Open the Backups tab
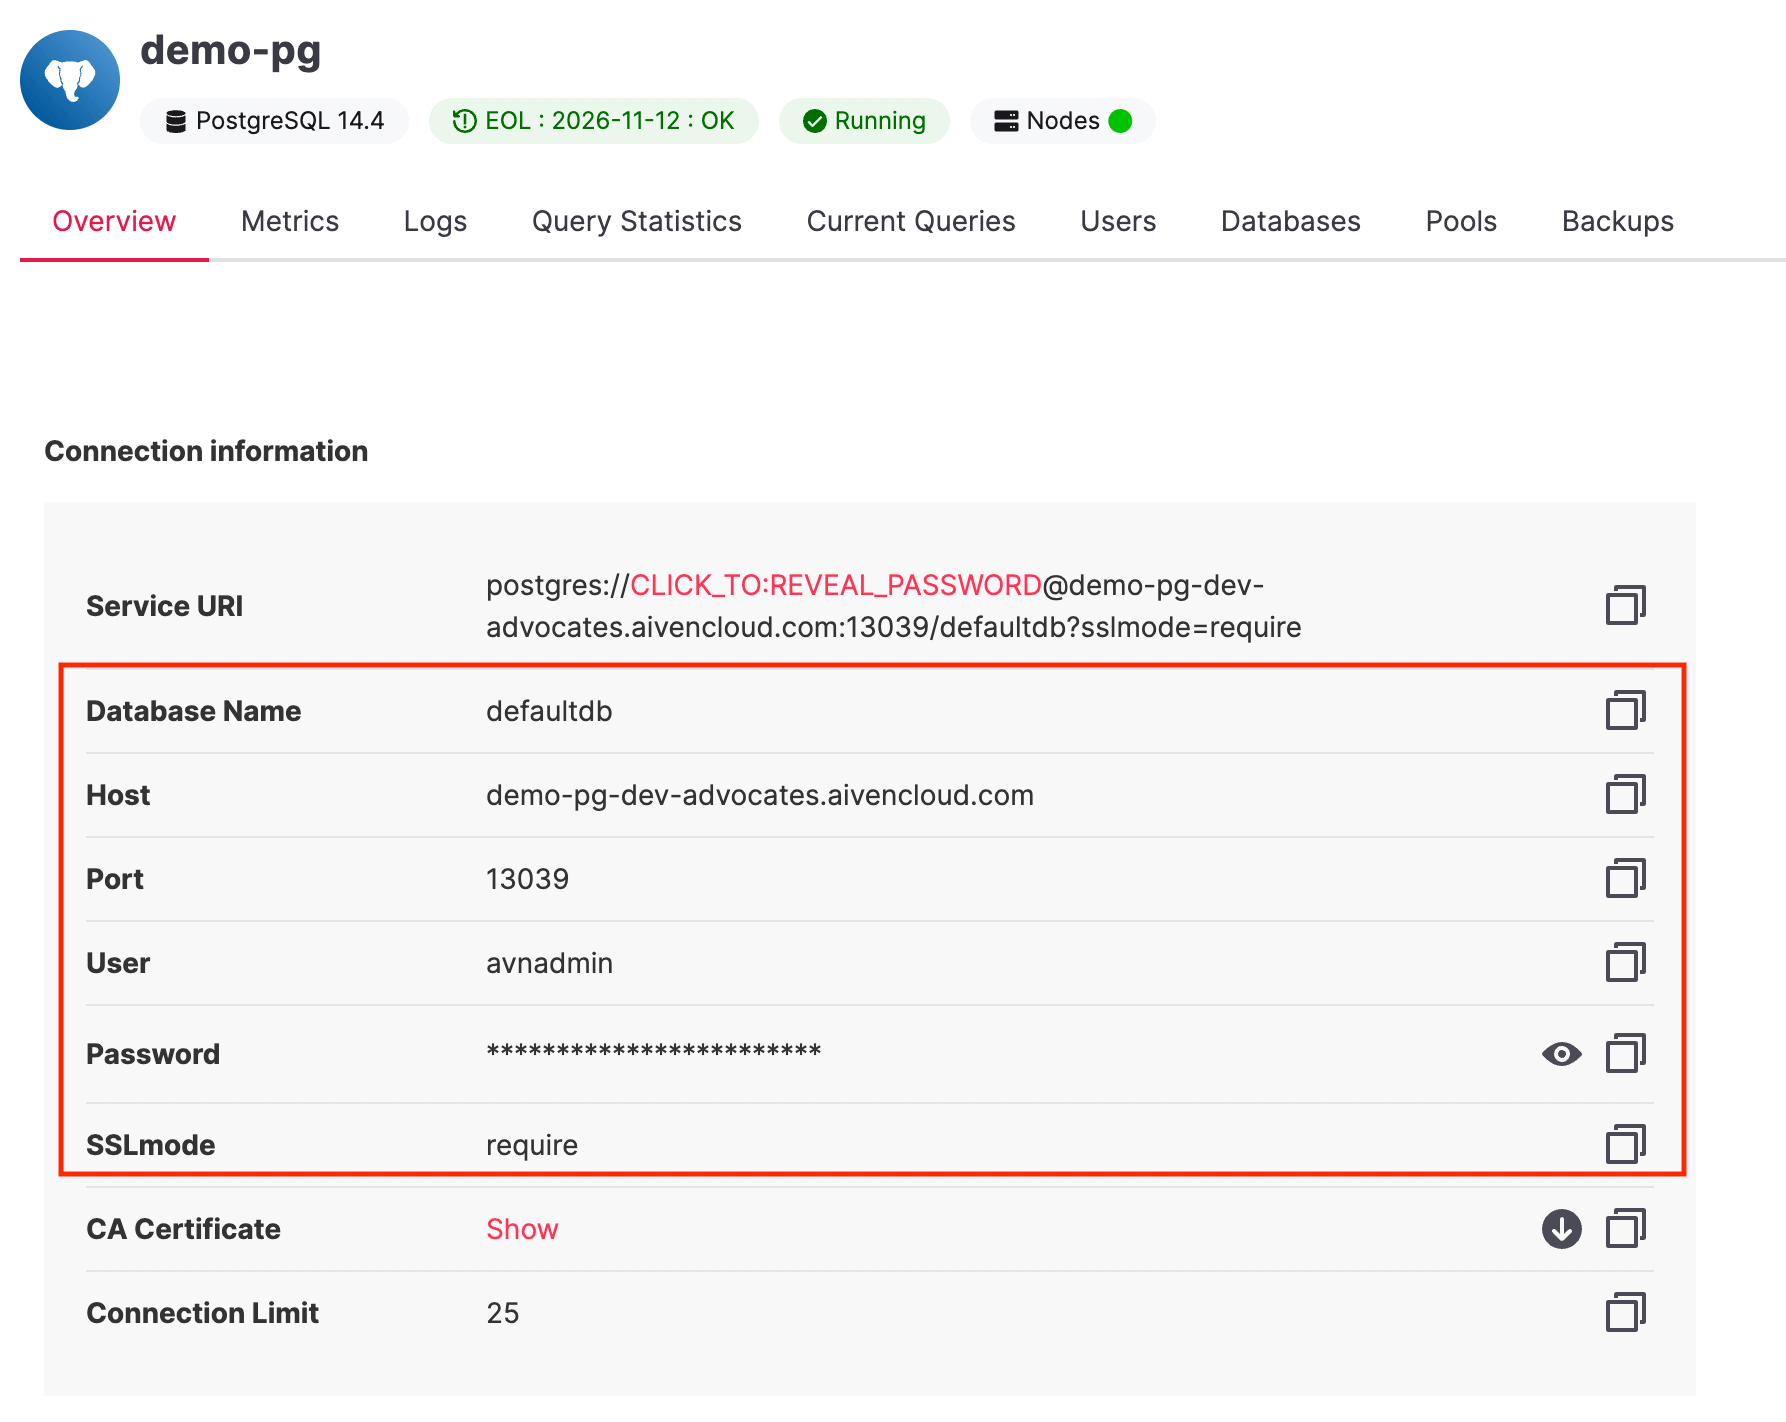This screenshot has width=1786, height=1422. pyautogui.click(x=1617, y=221)
